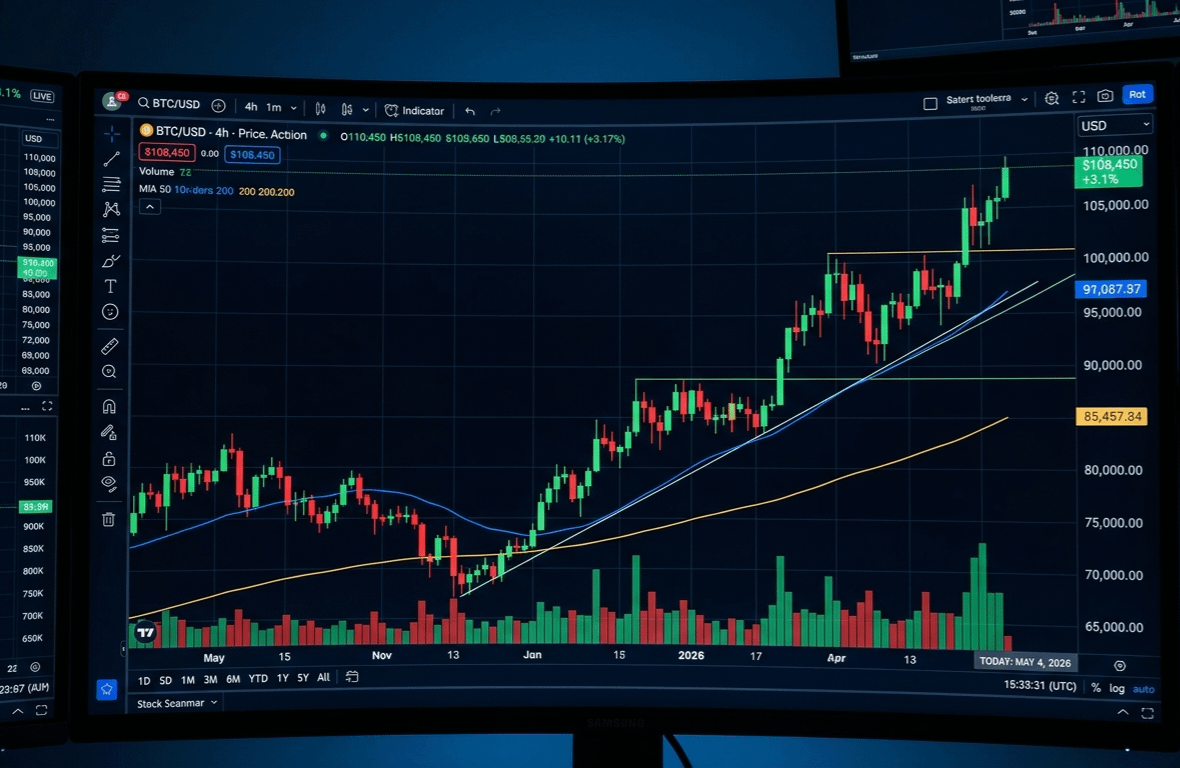1180x768 pixels.
Task: Click the TODAY: MAY 4, 2026 marker
Action: pyautogui.click(x=1025, y=662)
